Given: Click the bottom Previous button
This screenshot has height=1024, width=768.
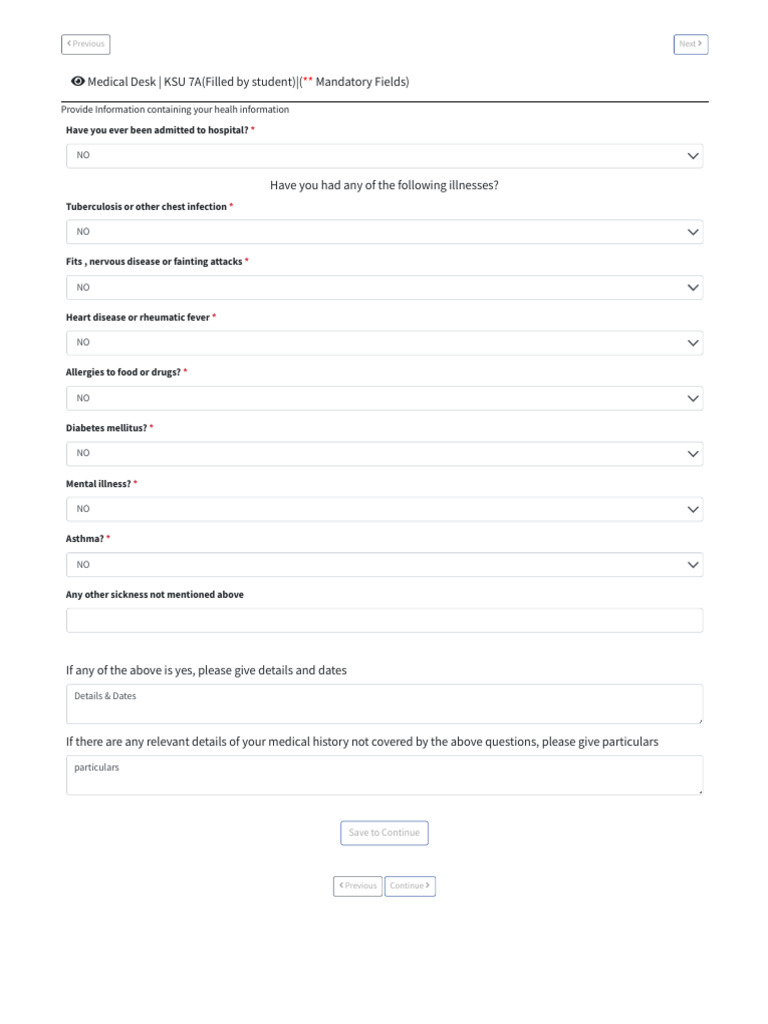Looking at the screenshot, I should pyautogui.click(x=358, y=886).
